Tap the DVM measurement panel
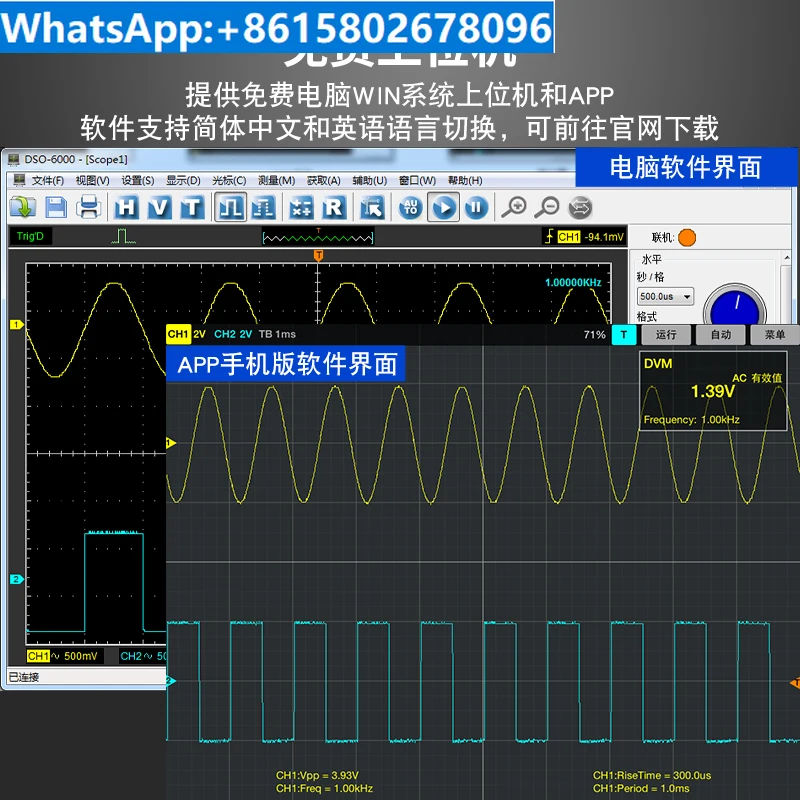The height and width of the screenshot is (800, 800). point(713,391)
